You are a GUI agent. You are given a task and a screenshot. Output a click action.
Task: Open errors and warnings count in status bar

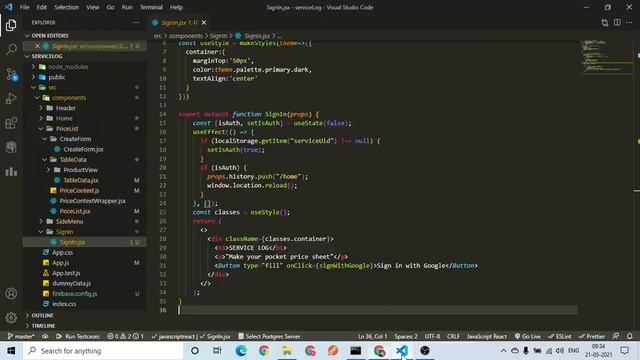click(125, 336)
